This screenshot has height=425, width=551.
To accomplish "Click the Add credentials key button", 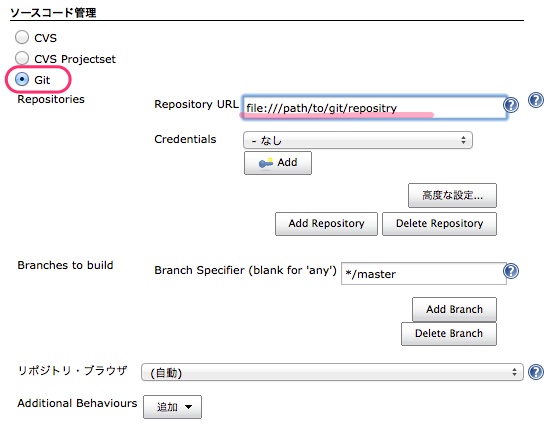I will 278,163.
